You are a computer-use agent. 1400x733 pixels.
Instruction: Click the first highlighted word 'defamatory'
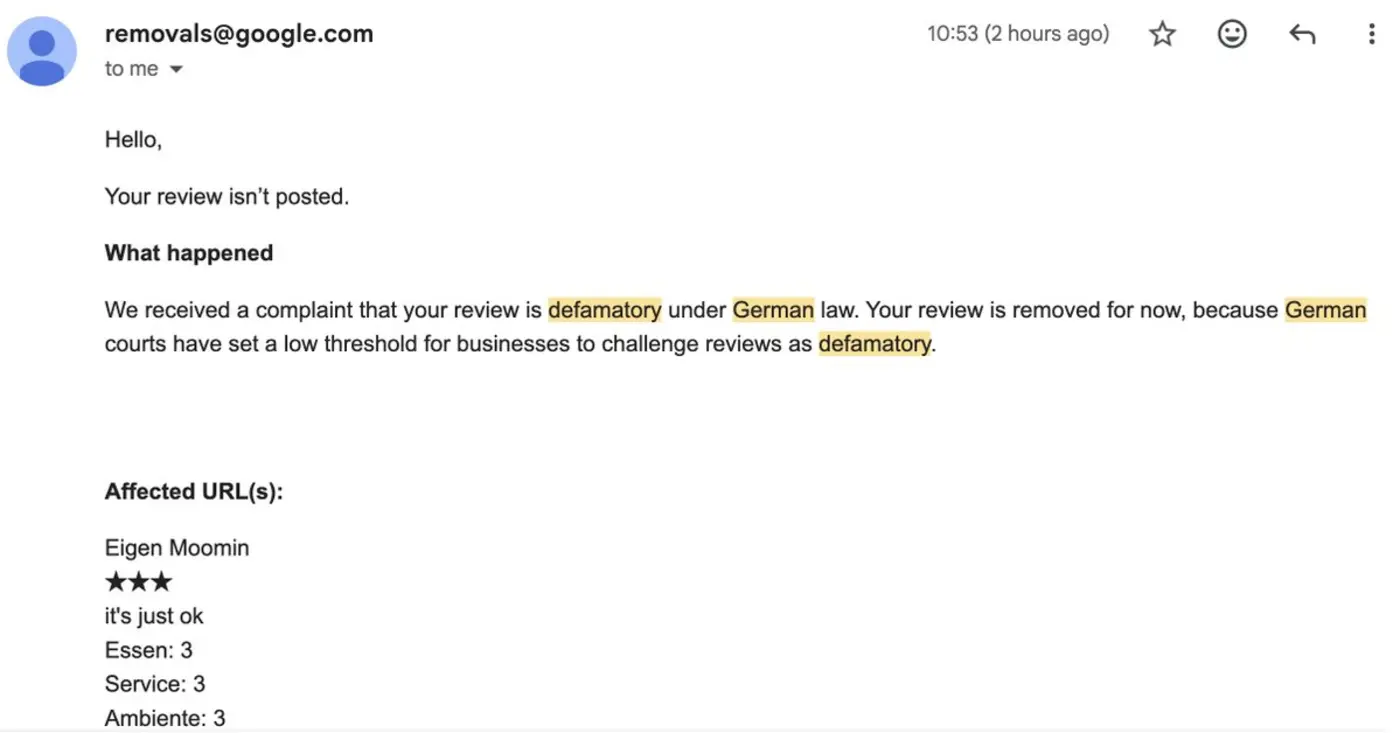pyautogui.click(x=605, y=310)
